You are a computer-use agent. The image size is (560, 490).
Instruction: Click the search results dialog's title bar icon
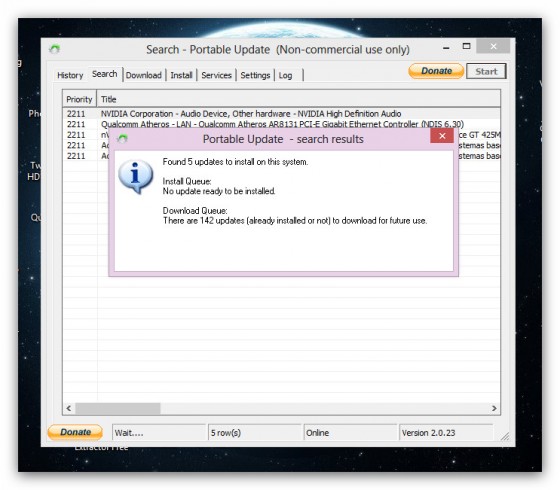[x=122, y=139]
